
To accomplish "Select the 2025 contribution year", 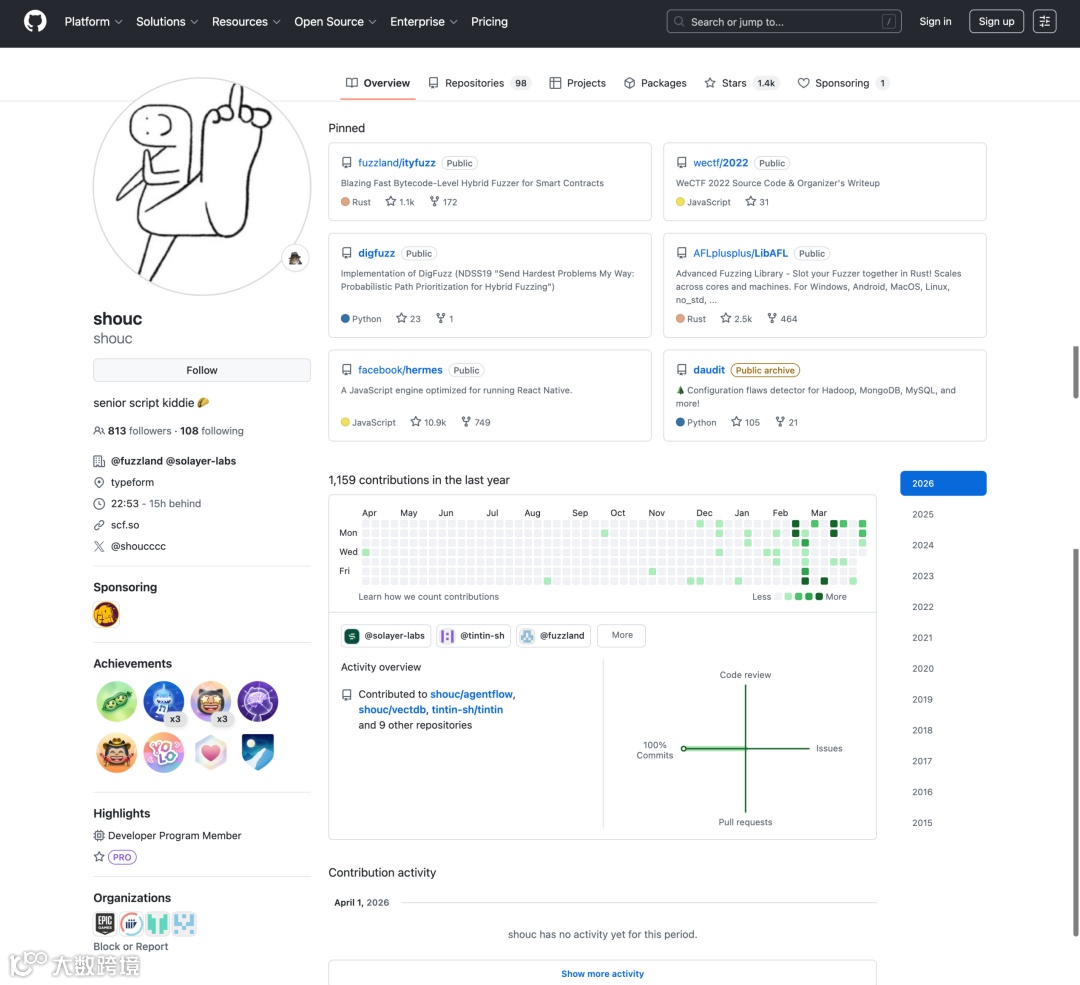I will 923,515.
